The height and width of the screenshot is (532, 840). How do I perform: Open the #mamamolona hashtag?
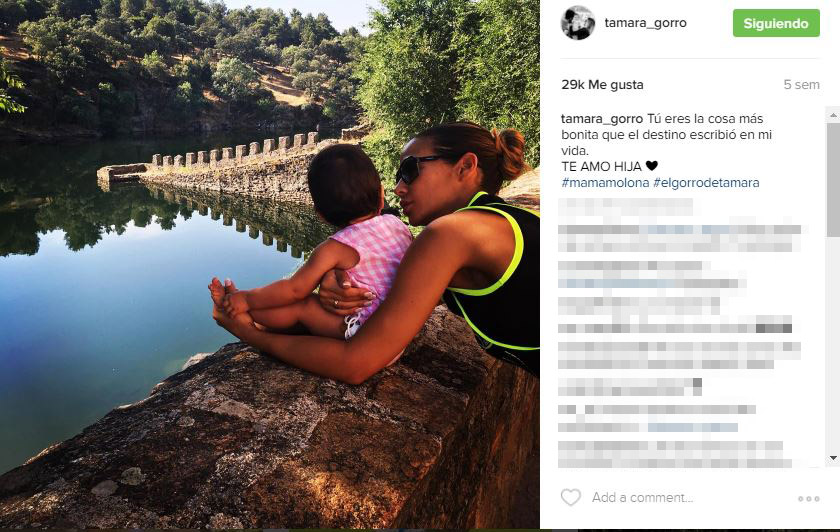coord(605,183)
